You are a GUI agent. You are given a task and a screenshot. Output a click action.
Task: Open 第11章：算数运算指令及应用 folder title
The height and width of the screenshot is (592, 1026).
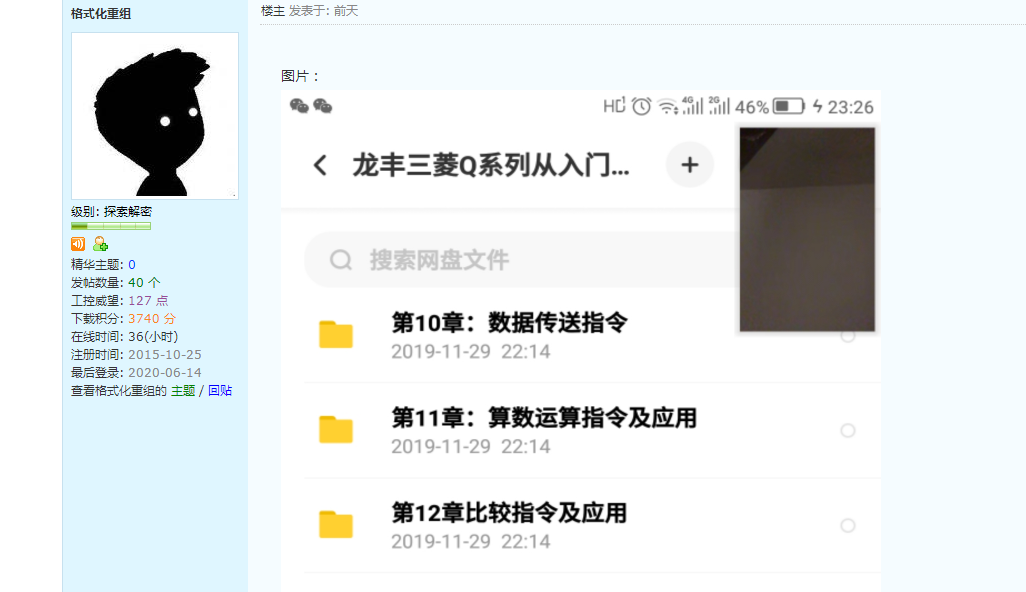point(543,417)
